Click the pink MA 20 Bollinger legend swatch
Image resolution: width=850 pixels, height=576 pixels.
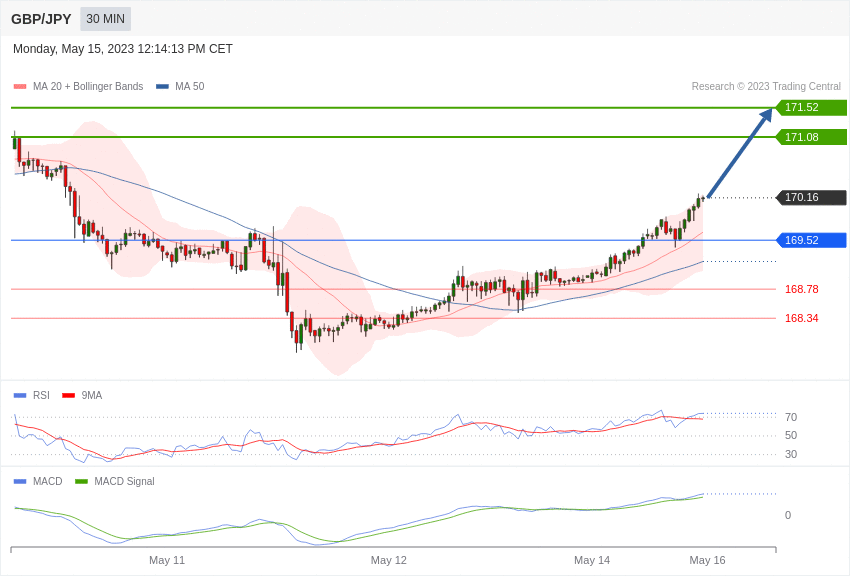click(20, 87)
